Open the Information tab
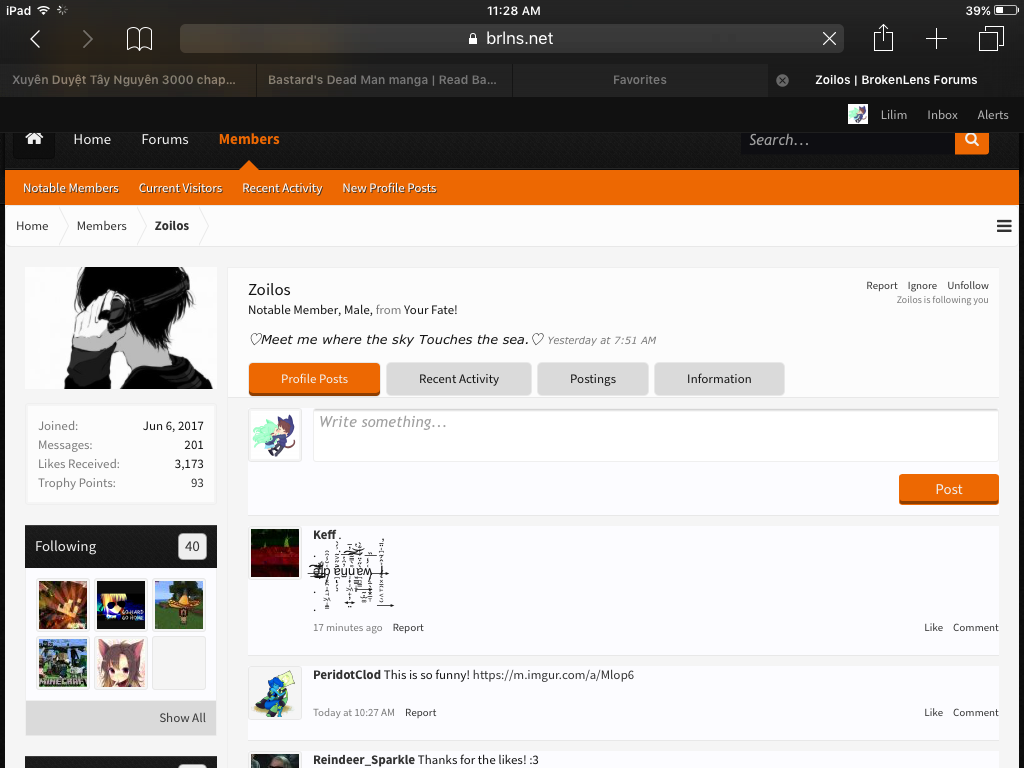 point(718,379)
